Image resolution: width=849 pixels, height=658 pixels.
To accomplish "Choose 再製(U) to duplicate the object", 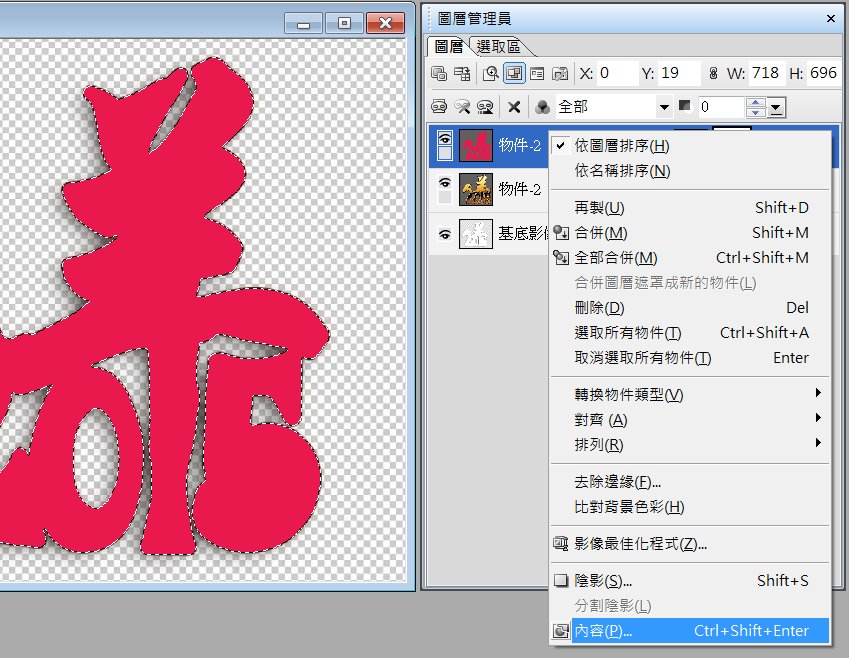I will click(x=690, y=207).
